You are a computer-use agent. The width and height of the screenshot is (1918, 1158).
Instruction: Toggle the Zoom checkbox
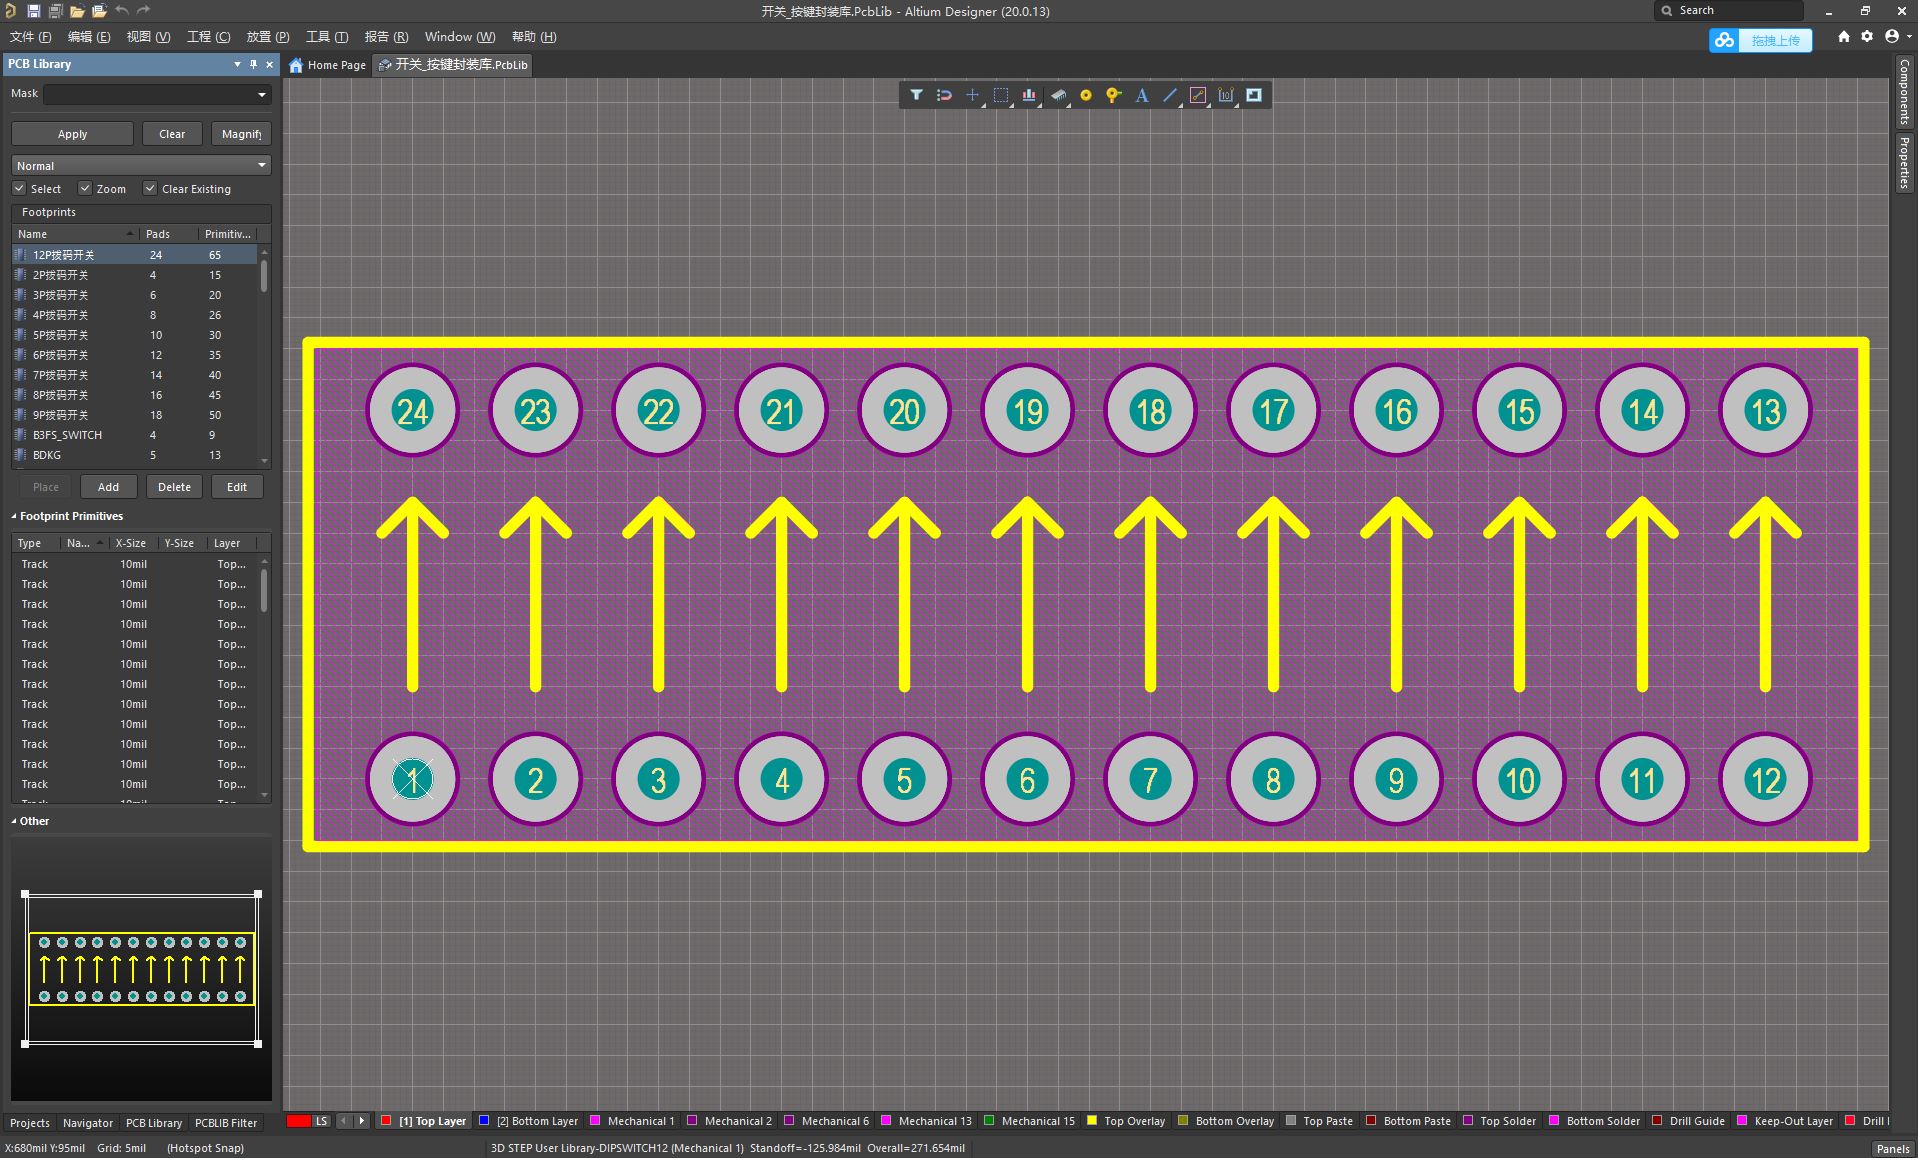click(85, 188)
